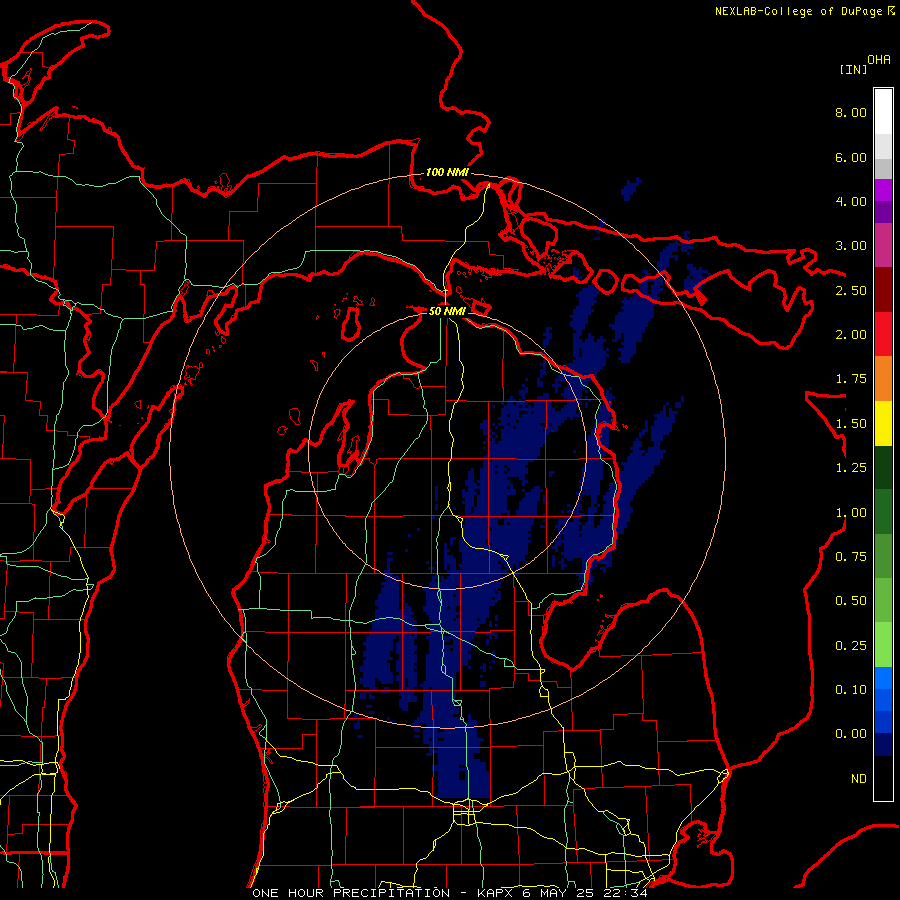The height and width of the screenshot is (900, 900).
Task: Click the OHA product label above legend
Action: click(879, 59)
